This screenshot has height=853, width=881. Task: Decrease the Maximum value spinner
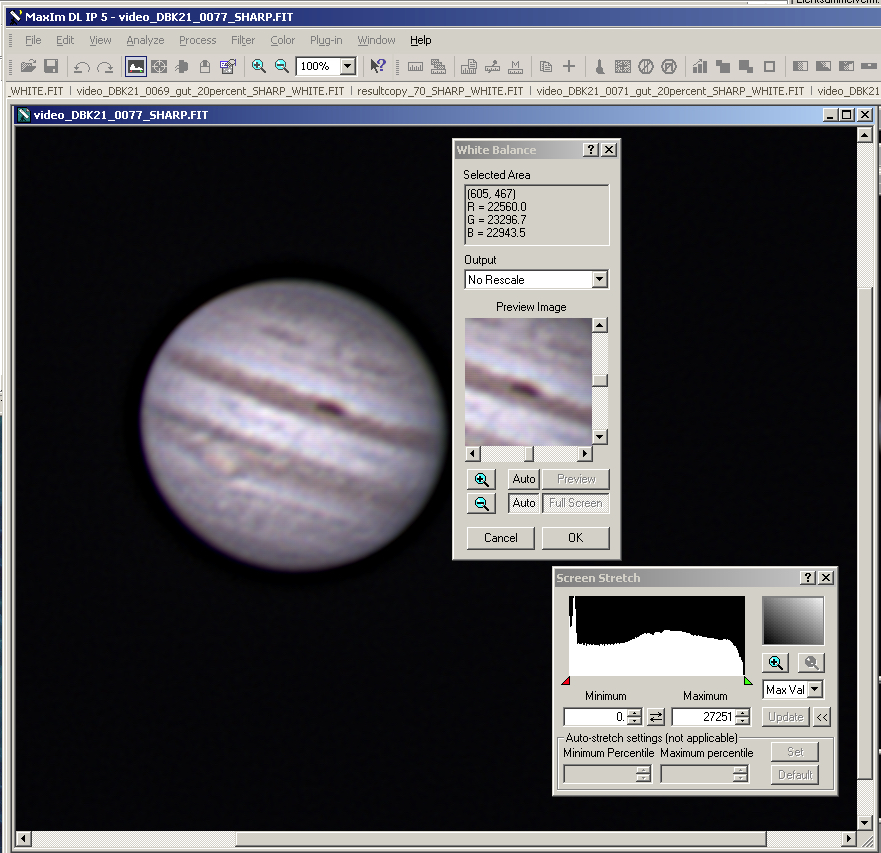point(742,721)
